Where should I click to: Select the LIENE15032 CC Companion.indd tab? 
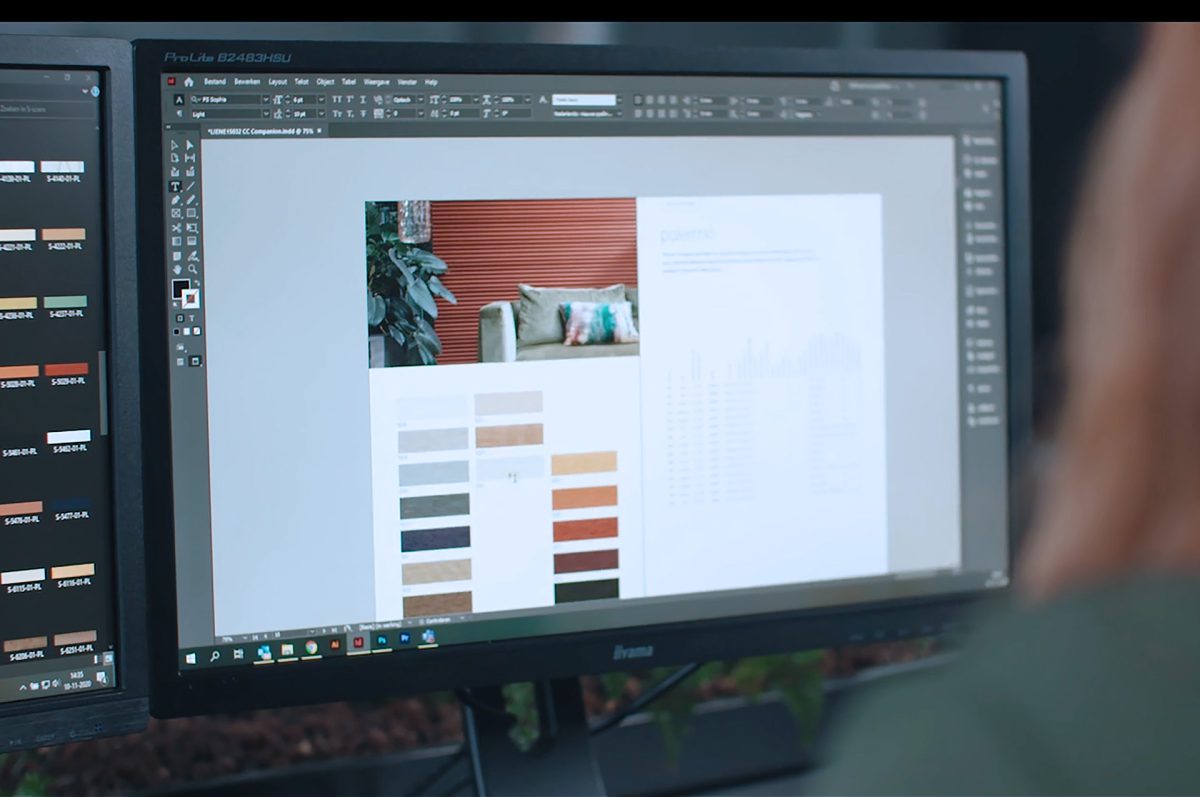[x=260, y=131]
